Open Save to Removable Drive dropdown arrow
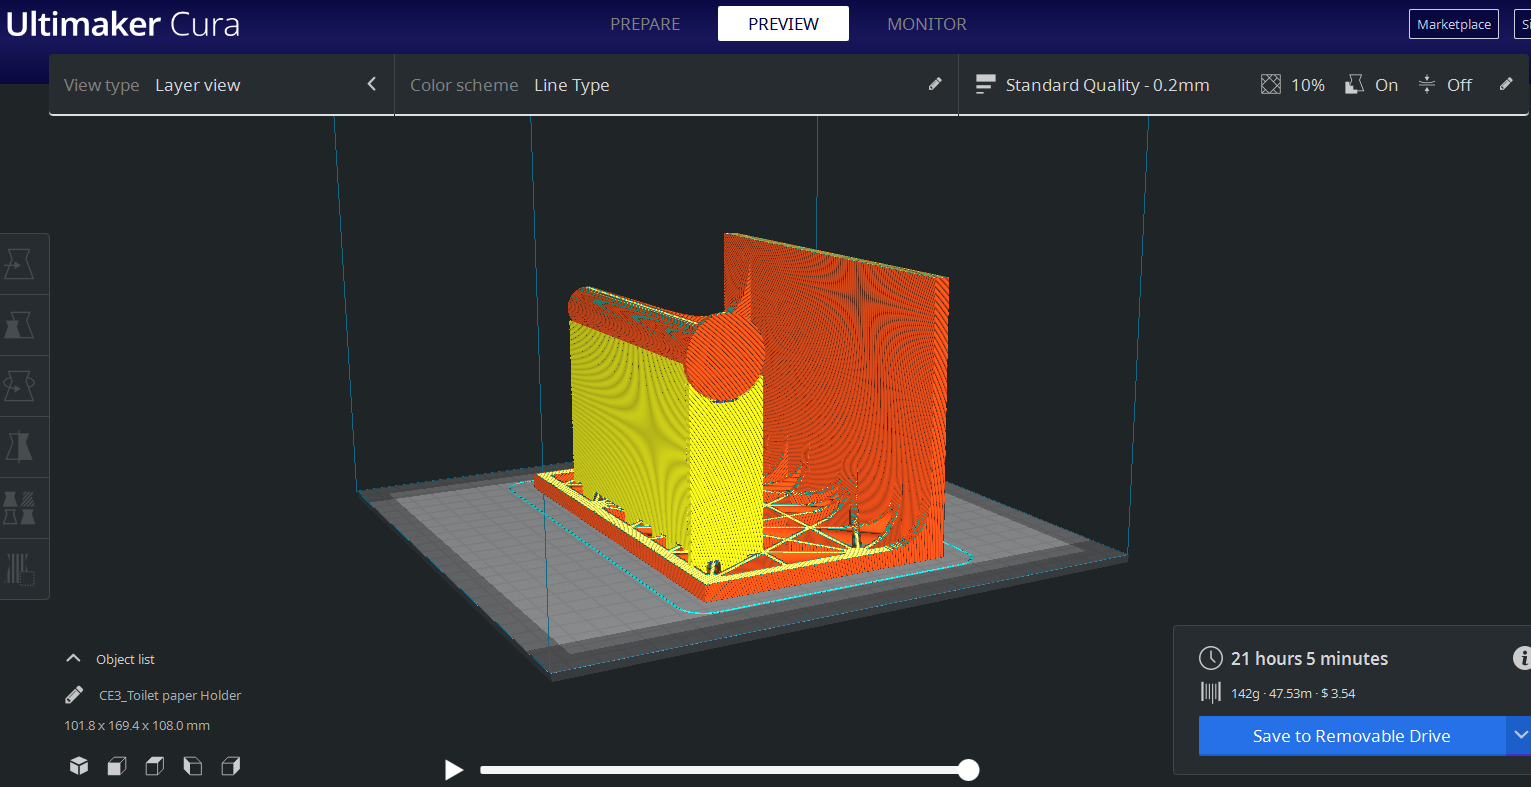The image size is (1531, 787). [x=1519, y=736]
